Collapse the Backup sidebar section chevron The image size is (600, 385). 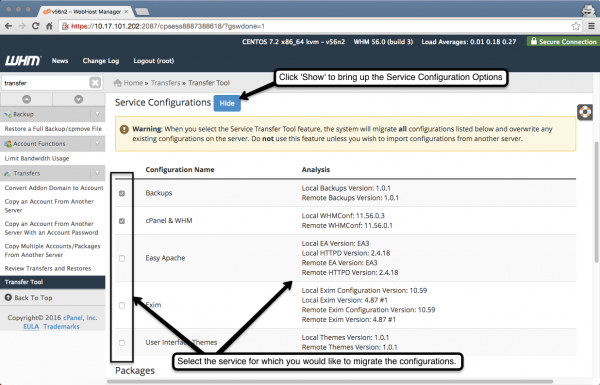pyautogui.click(x=97, y=114)
